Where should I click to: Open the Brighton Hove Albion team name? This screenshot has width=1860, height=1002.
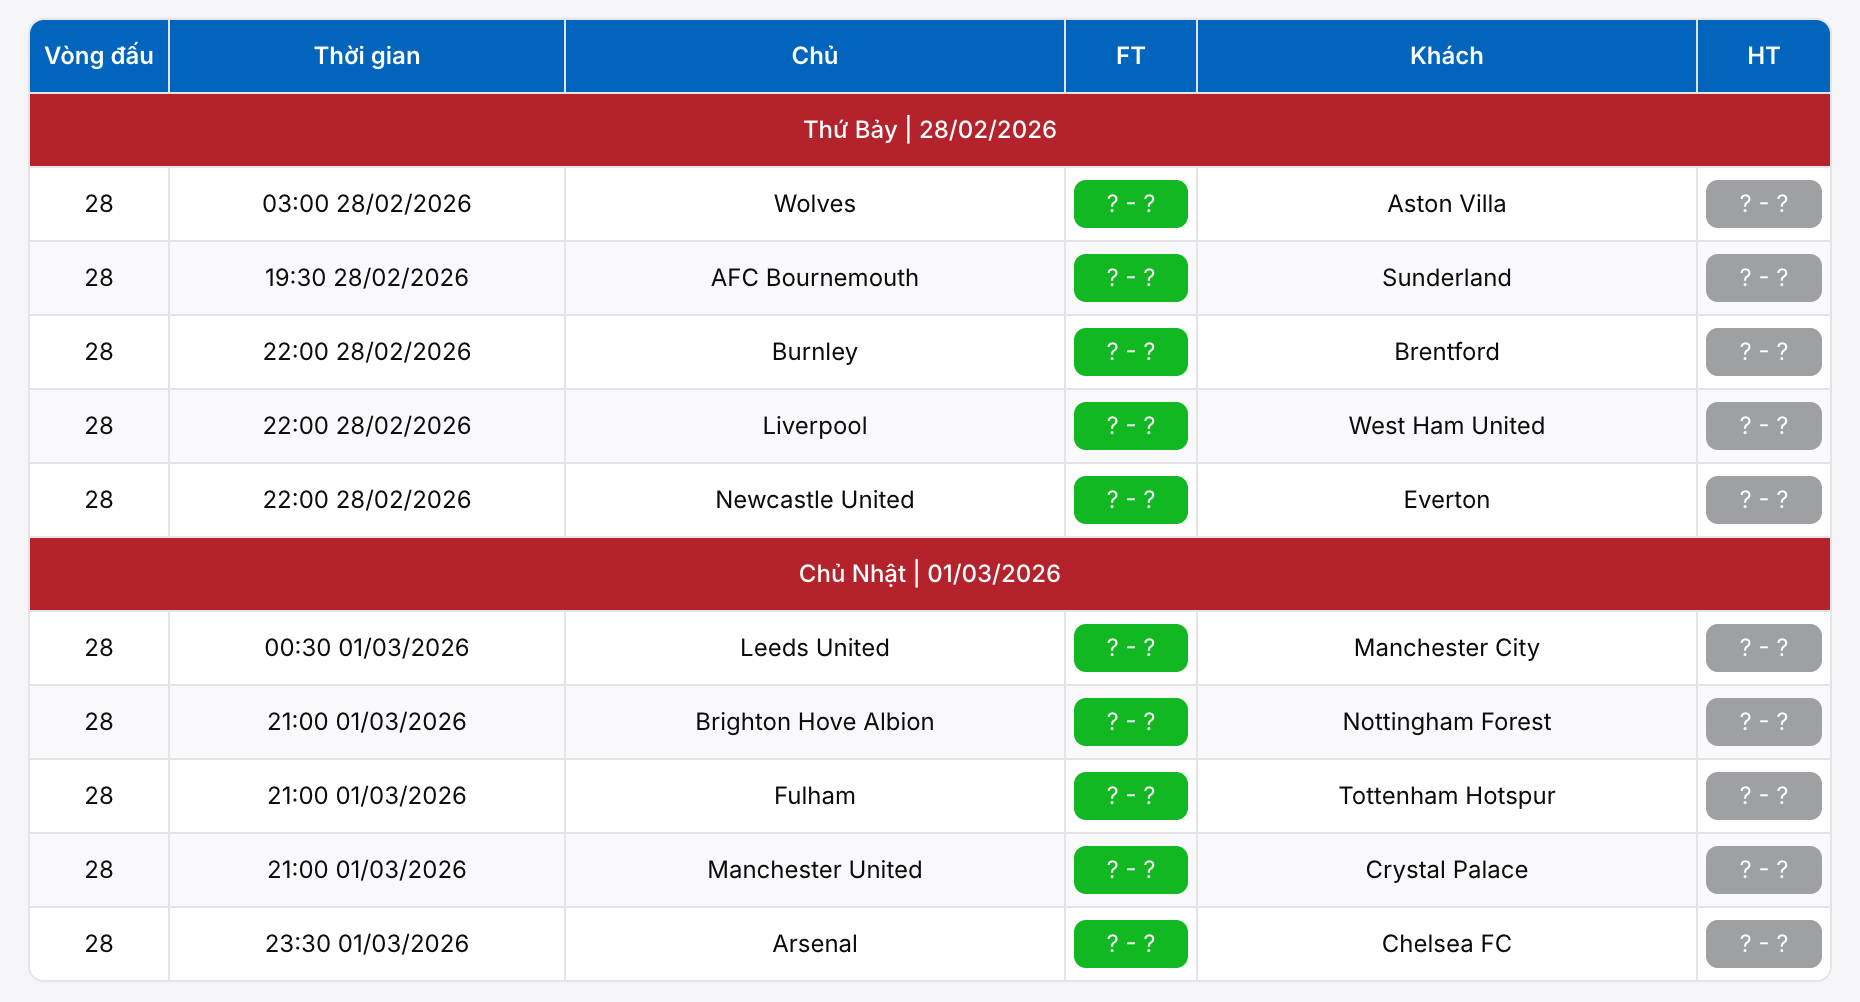814,722
